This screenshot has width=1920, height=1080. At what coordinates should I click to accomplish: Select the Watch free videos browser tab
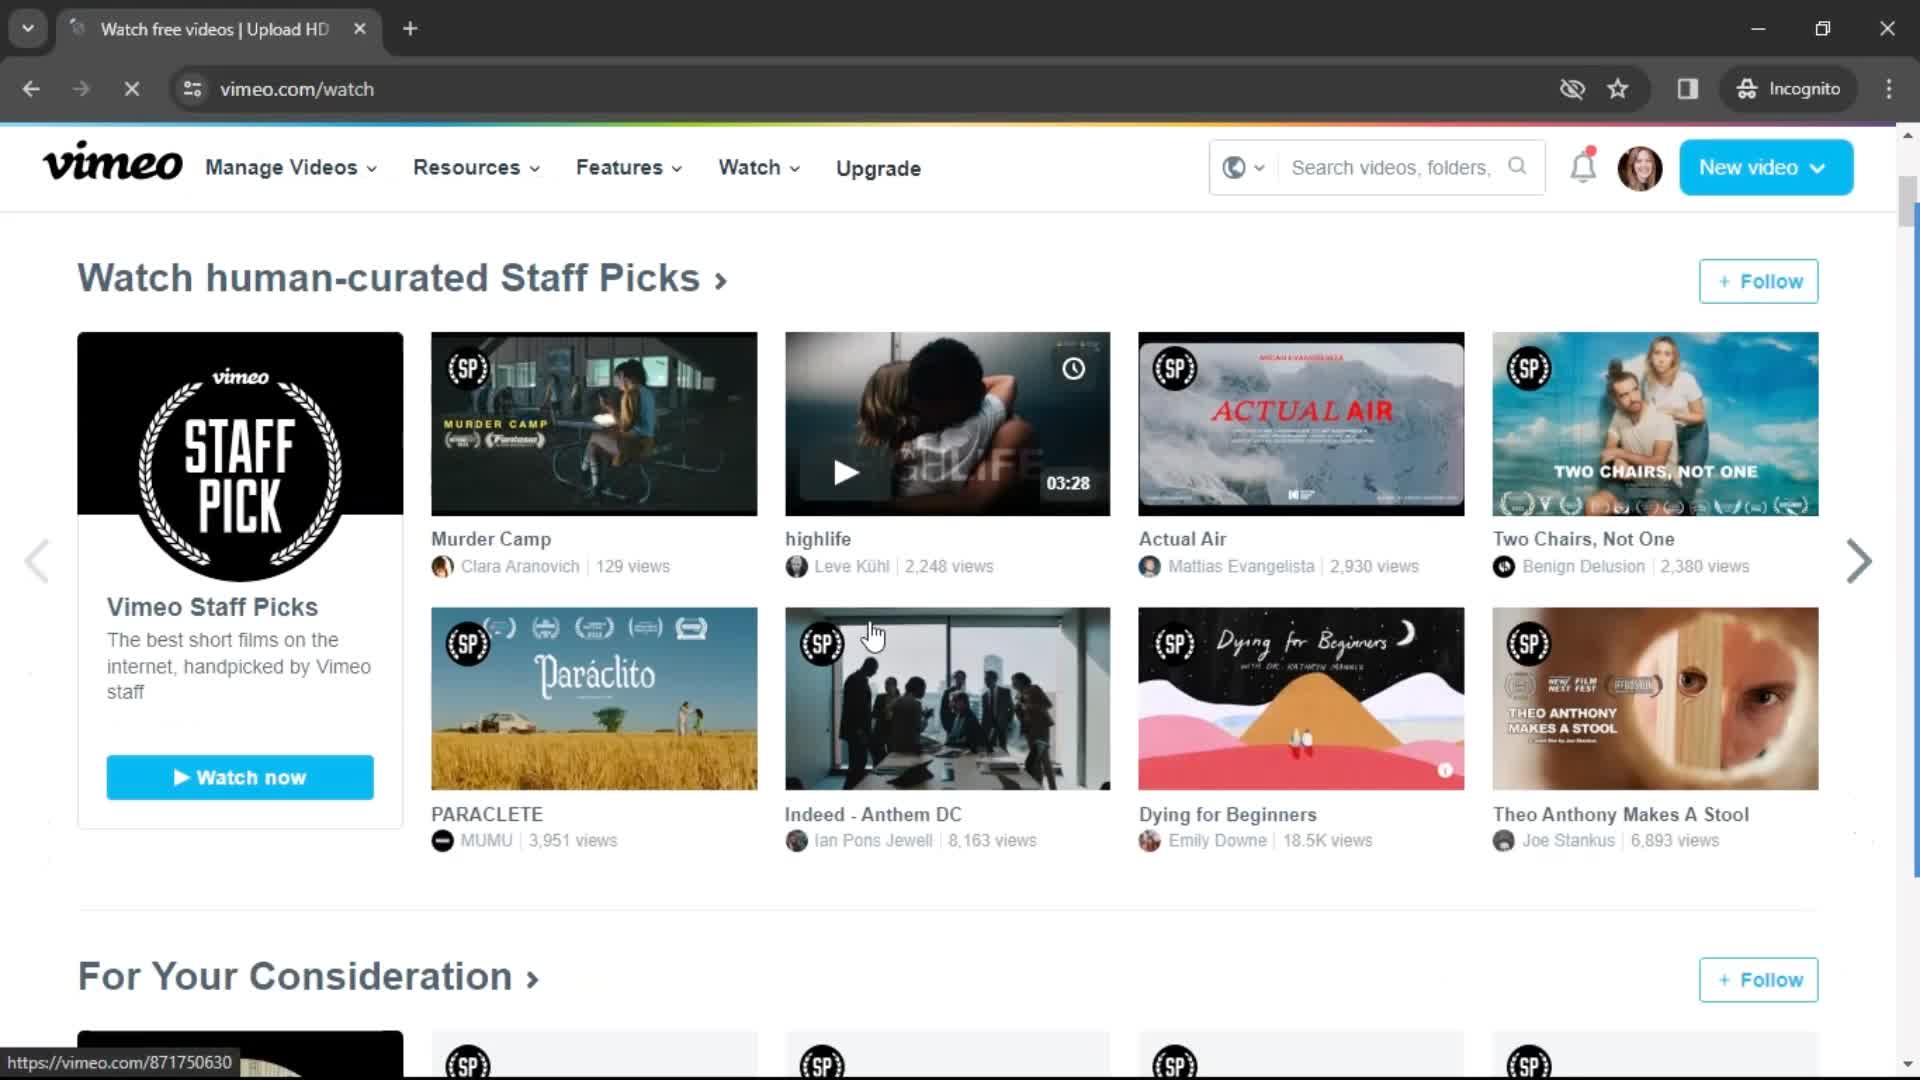(x=215, y=29)
